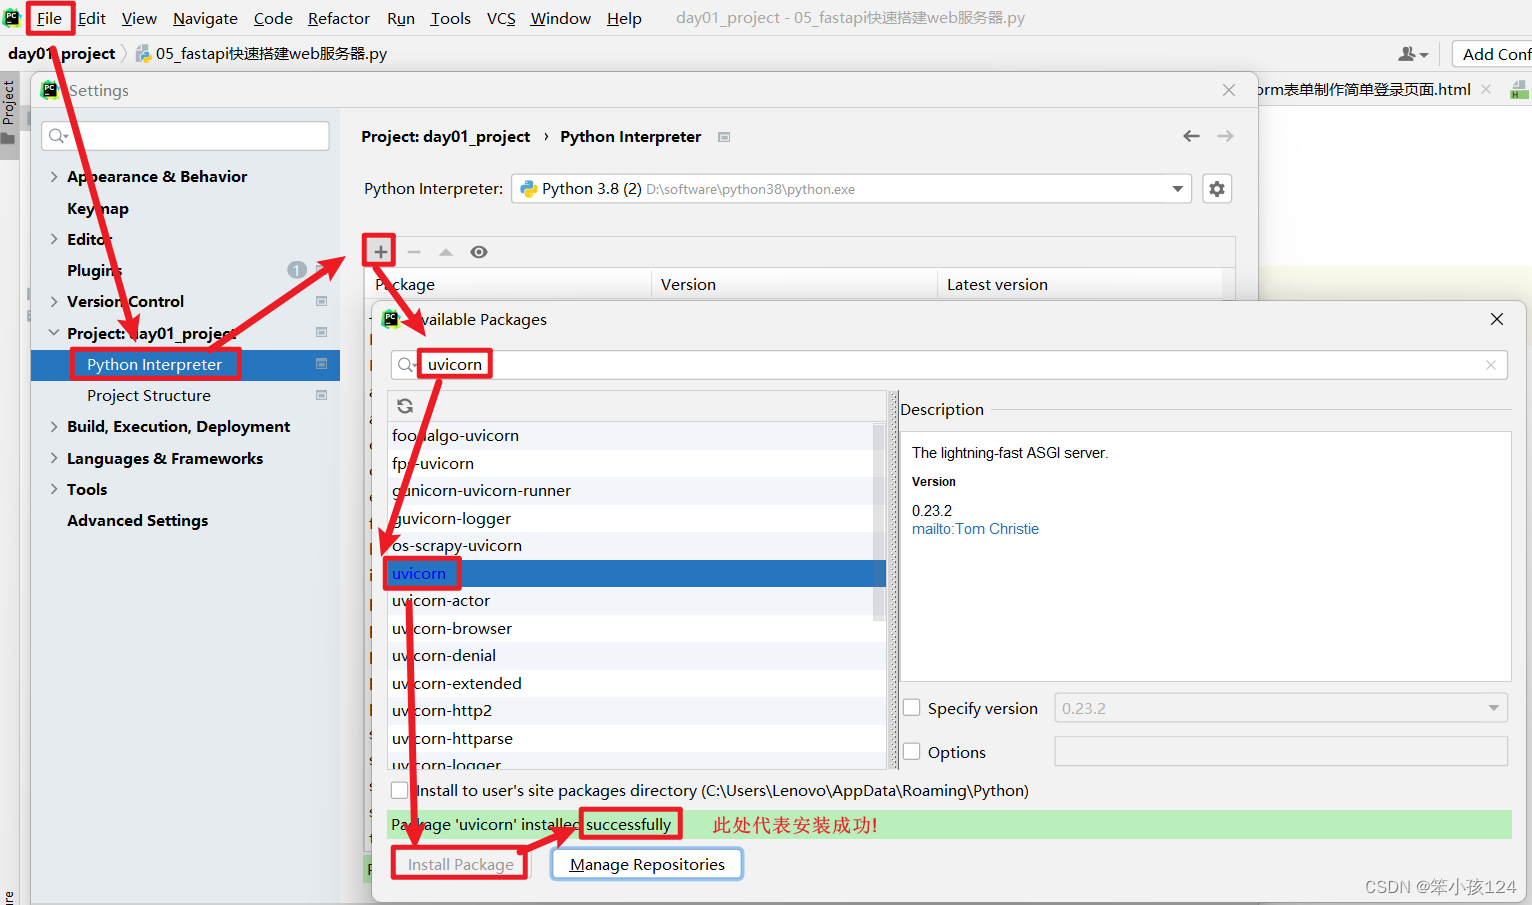Click the Manage Repositories button
Screen dimensions: 1532x905
[647, 864]
